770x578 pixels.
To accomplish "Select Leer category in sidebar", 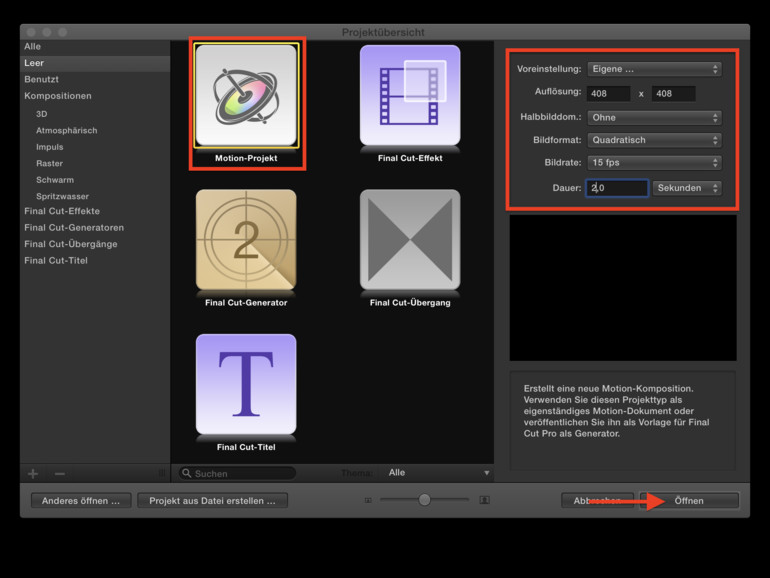I will tap(95, 63).
